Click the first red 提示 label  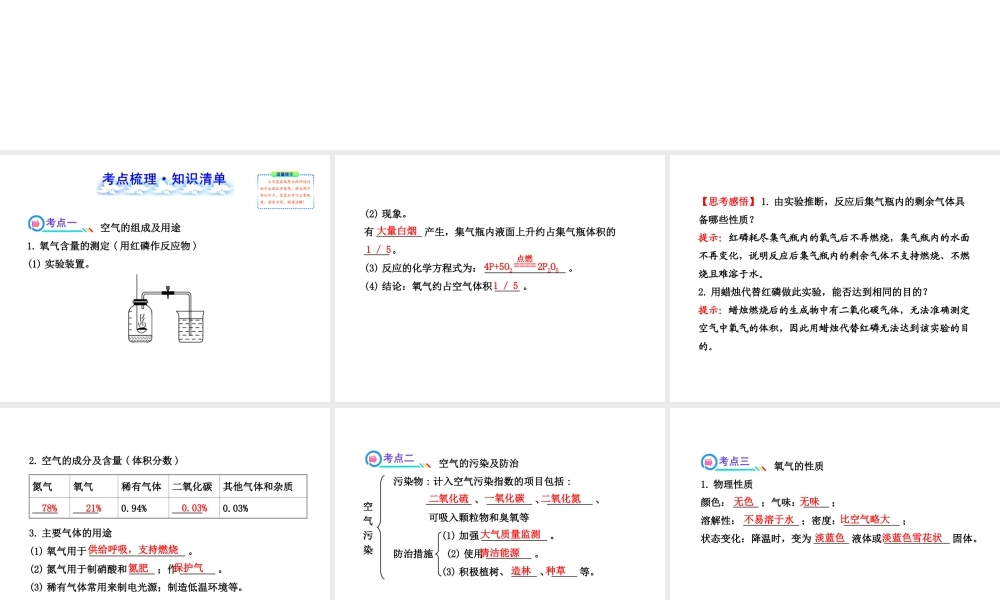[710, 237]
